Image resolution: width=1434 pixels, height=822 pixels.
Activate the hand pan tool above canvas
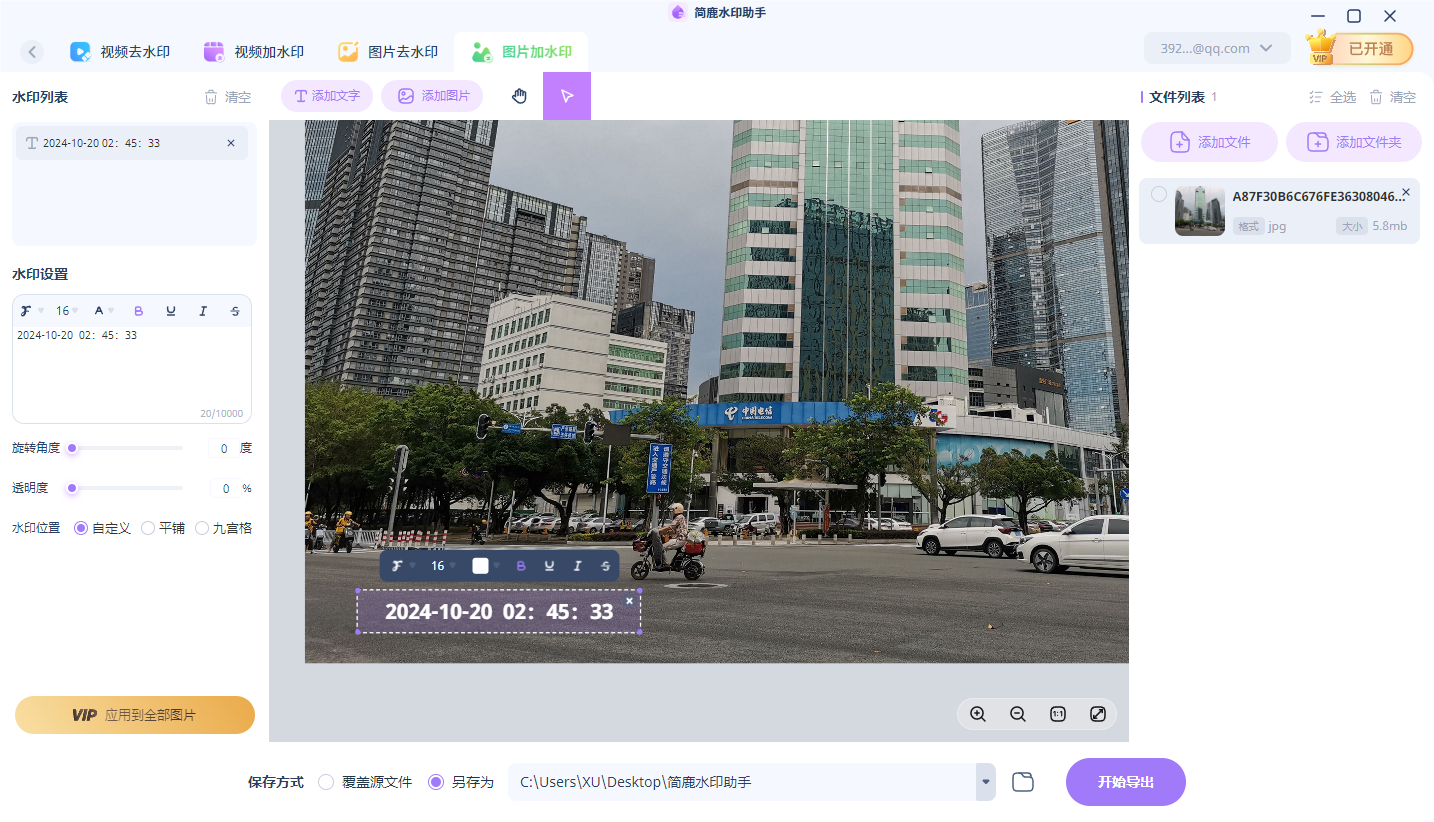(x=519, y=95)
